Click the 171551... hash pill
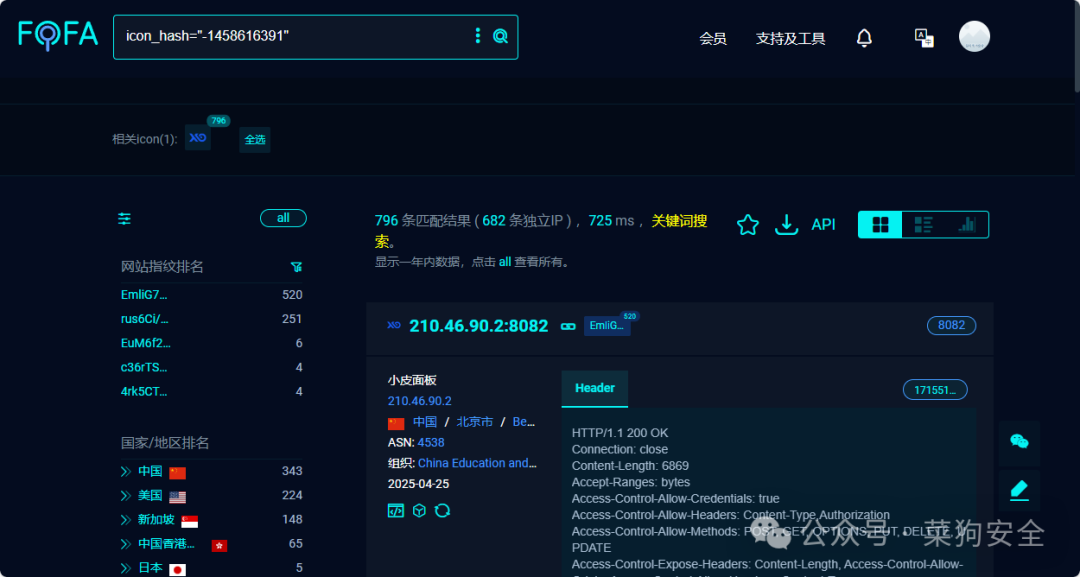This screenshot has width=1080, height=577. [935, 390]
